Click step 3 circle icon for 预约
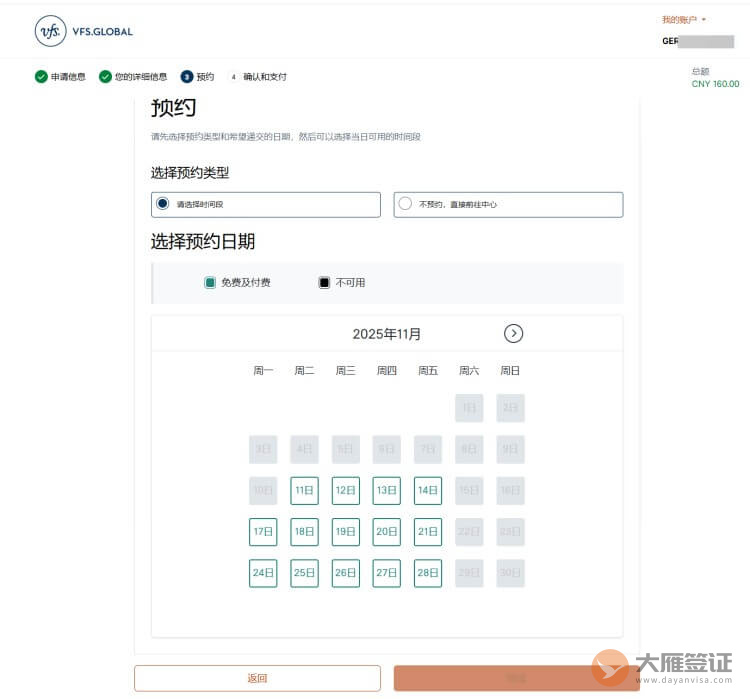This screenshot has height=699, width=750. click(187, 77)
